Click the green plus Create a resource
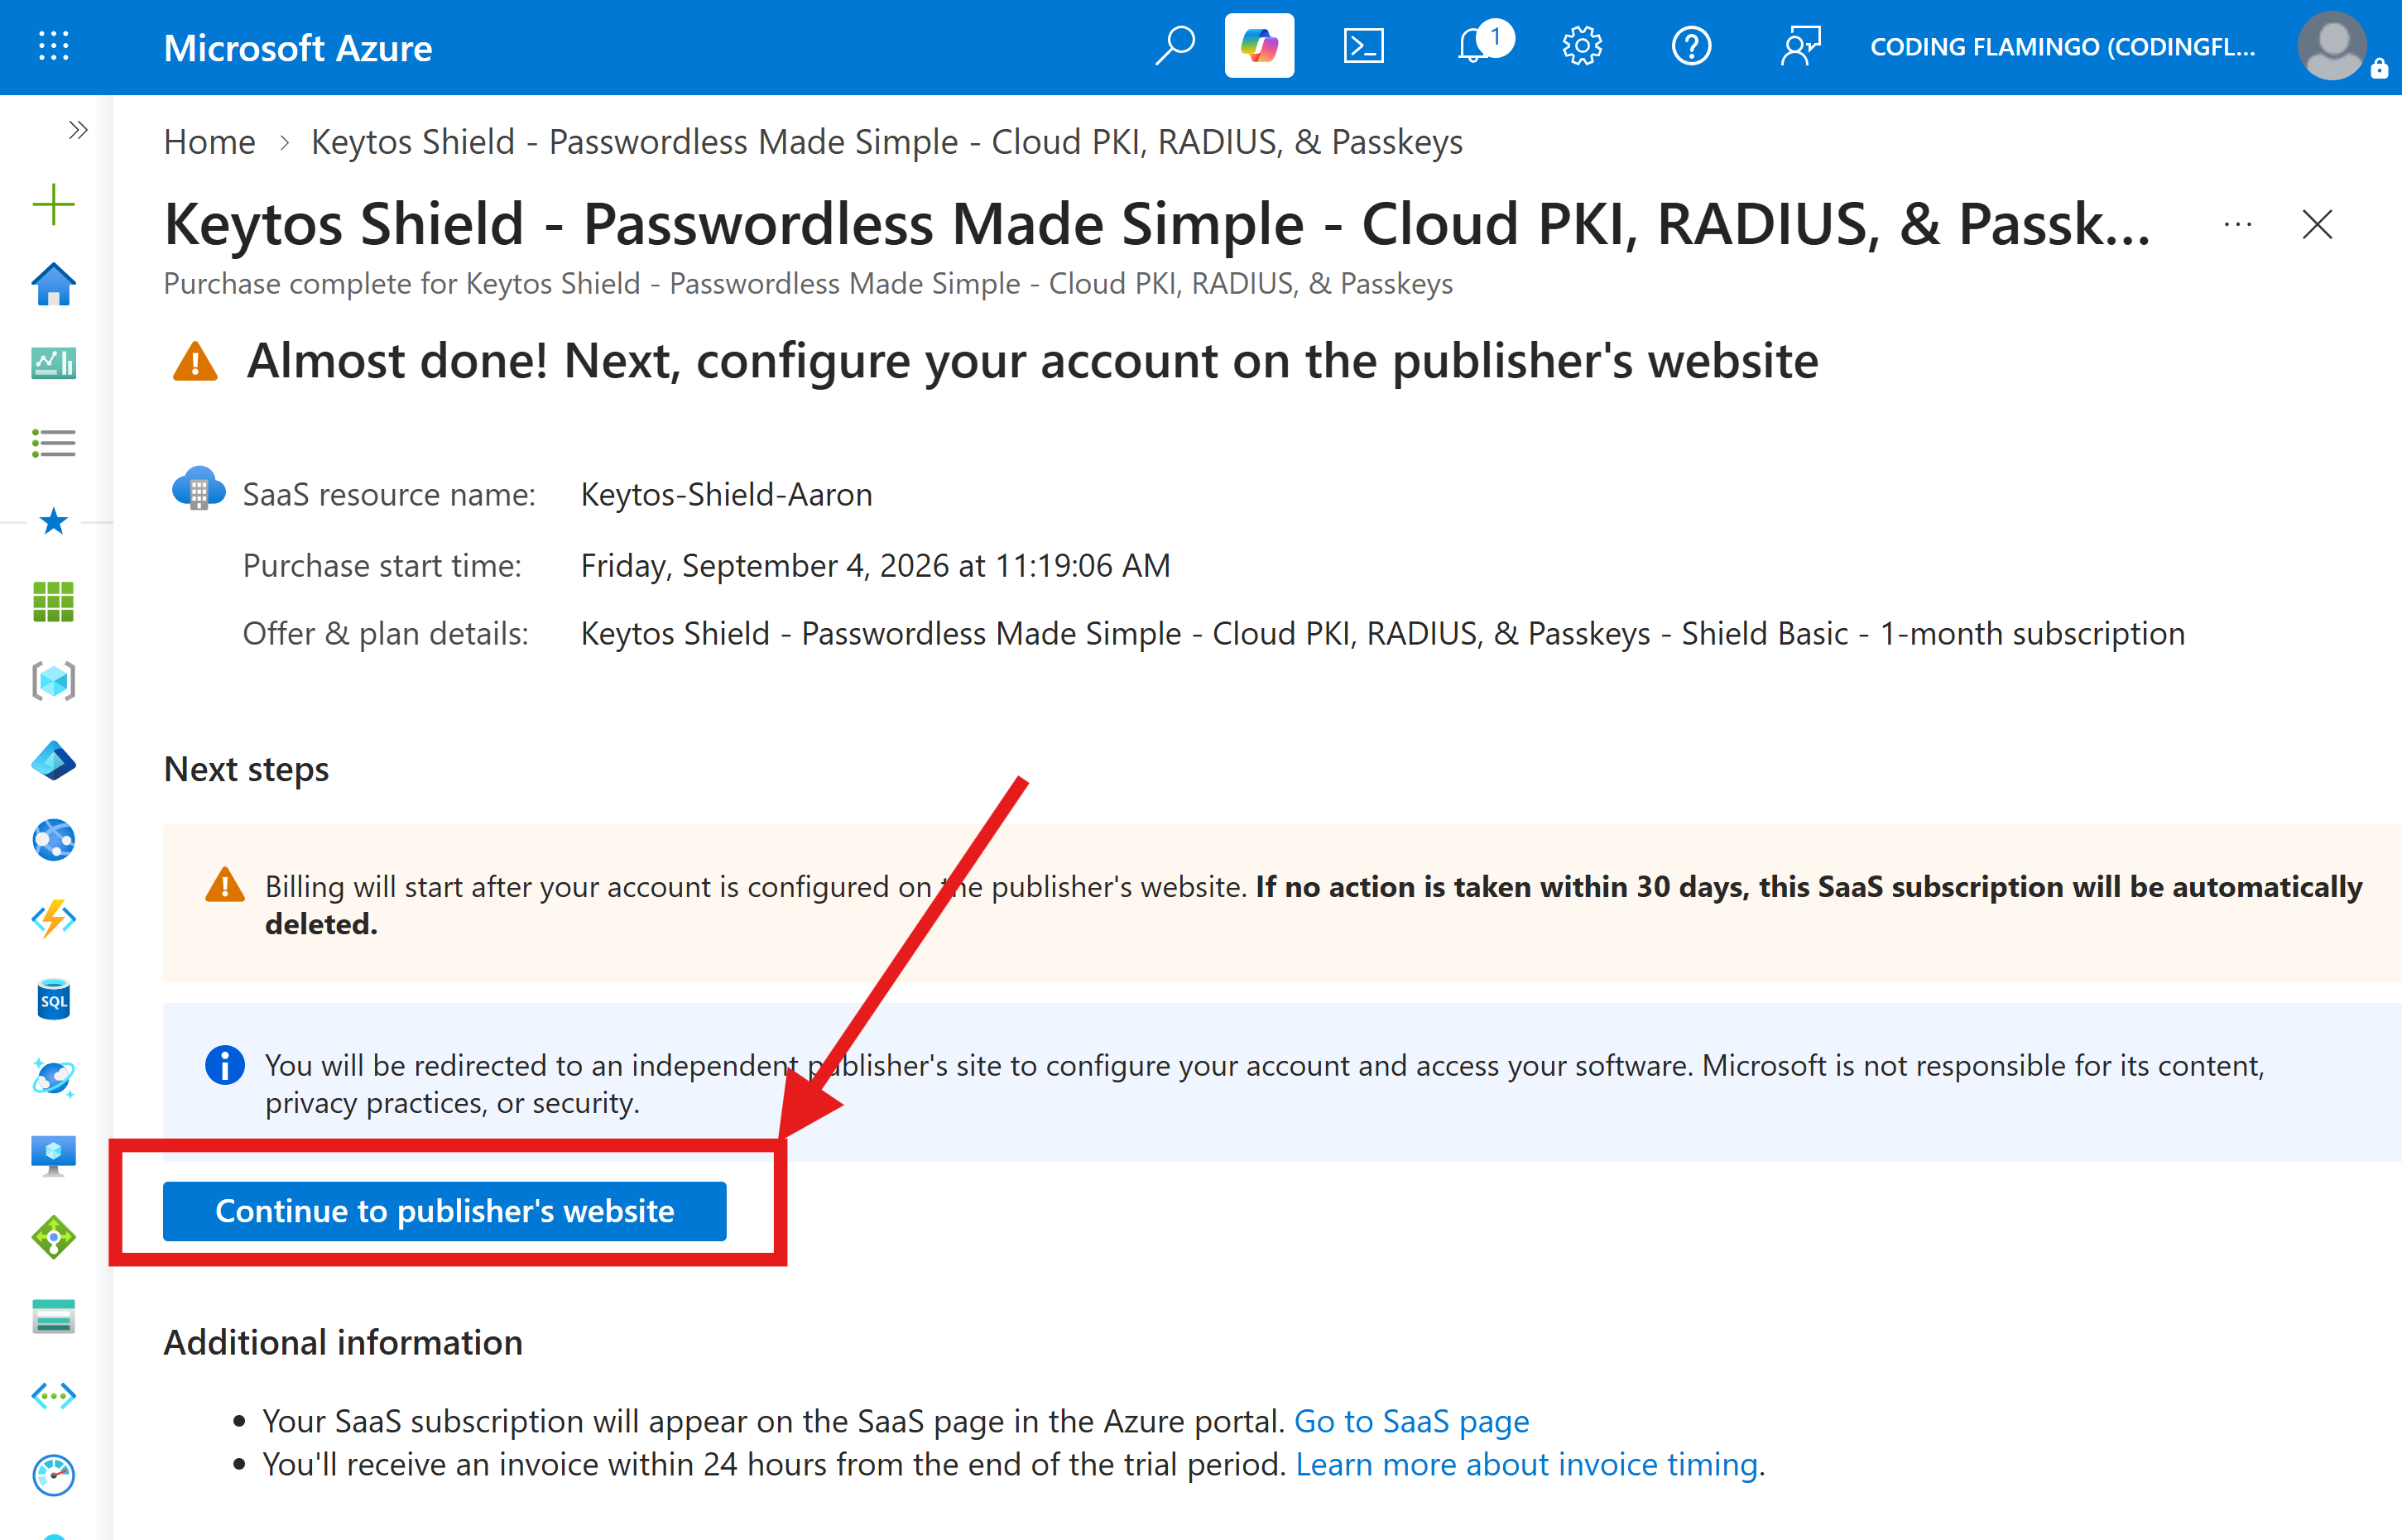 click(x=53, y=205)
